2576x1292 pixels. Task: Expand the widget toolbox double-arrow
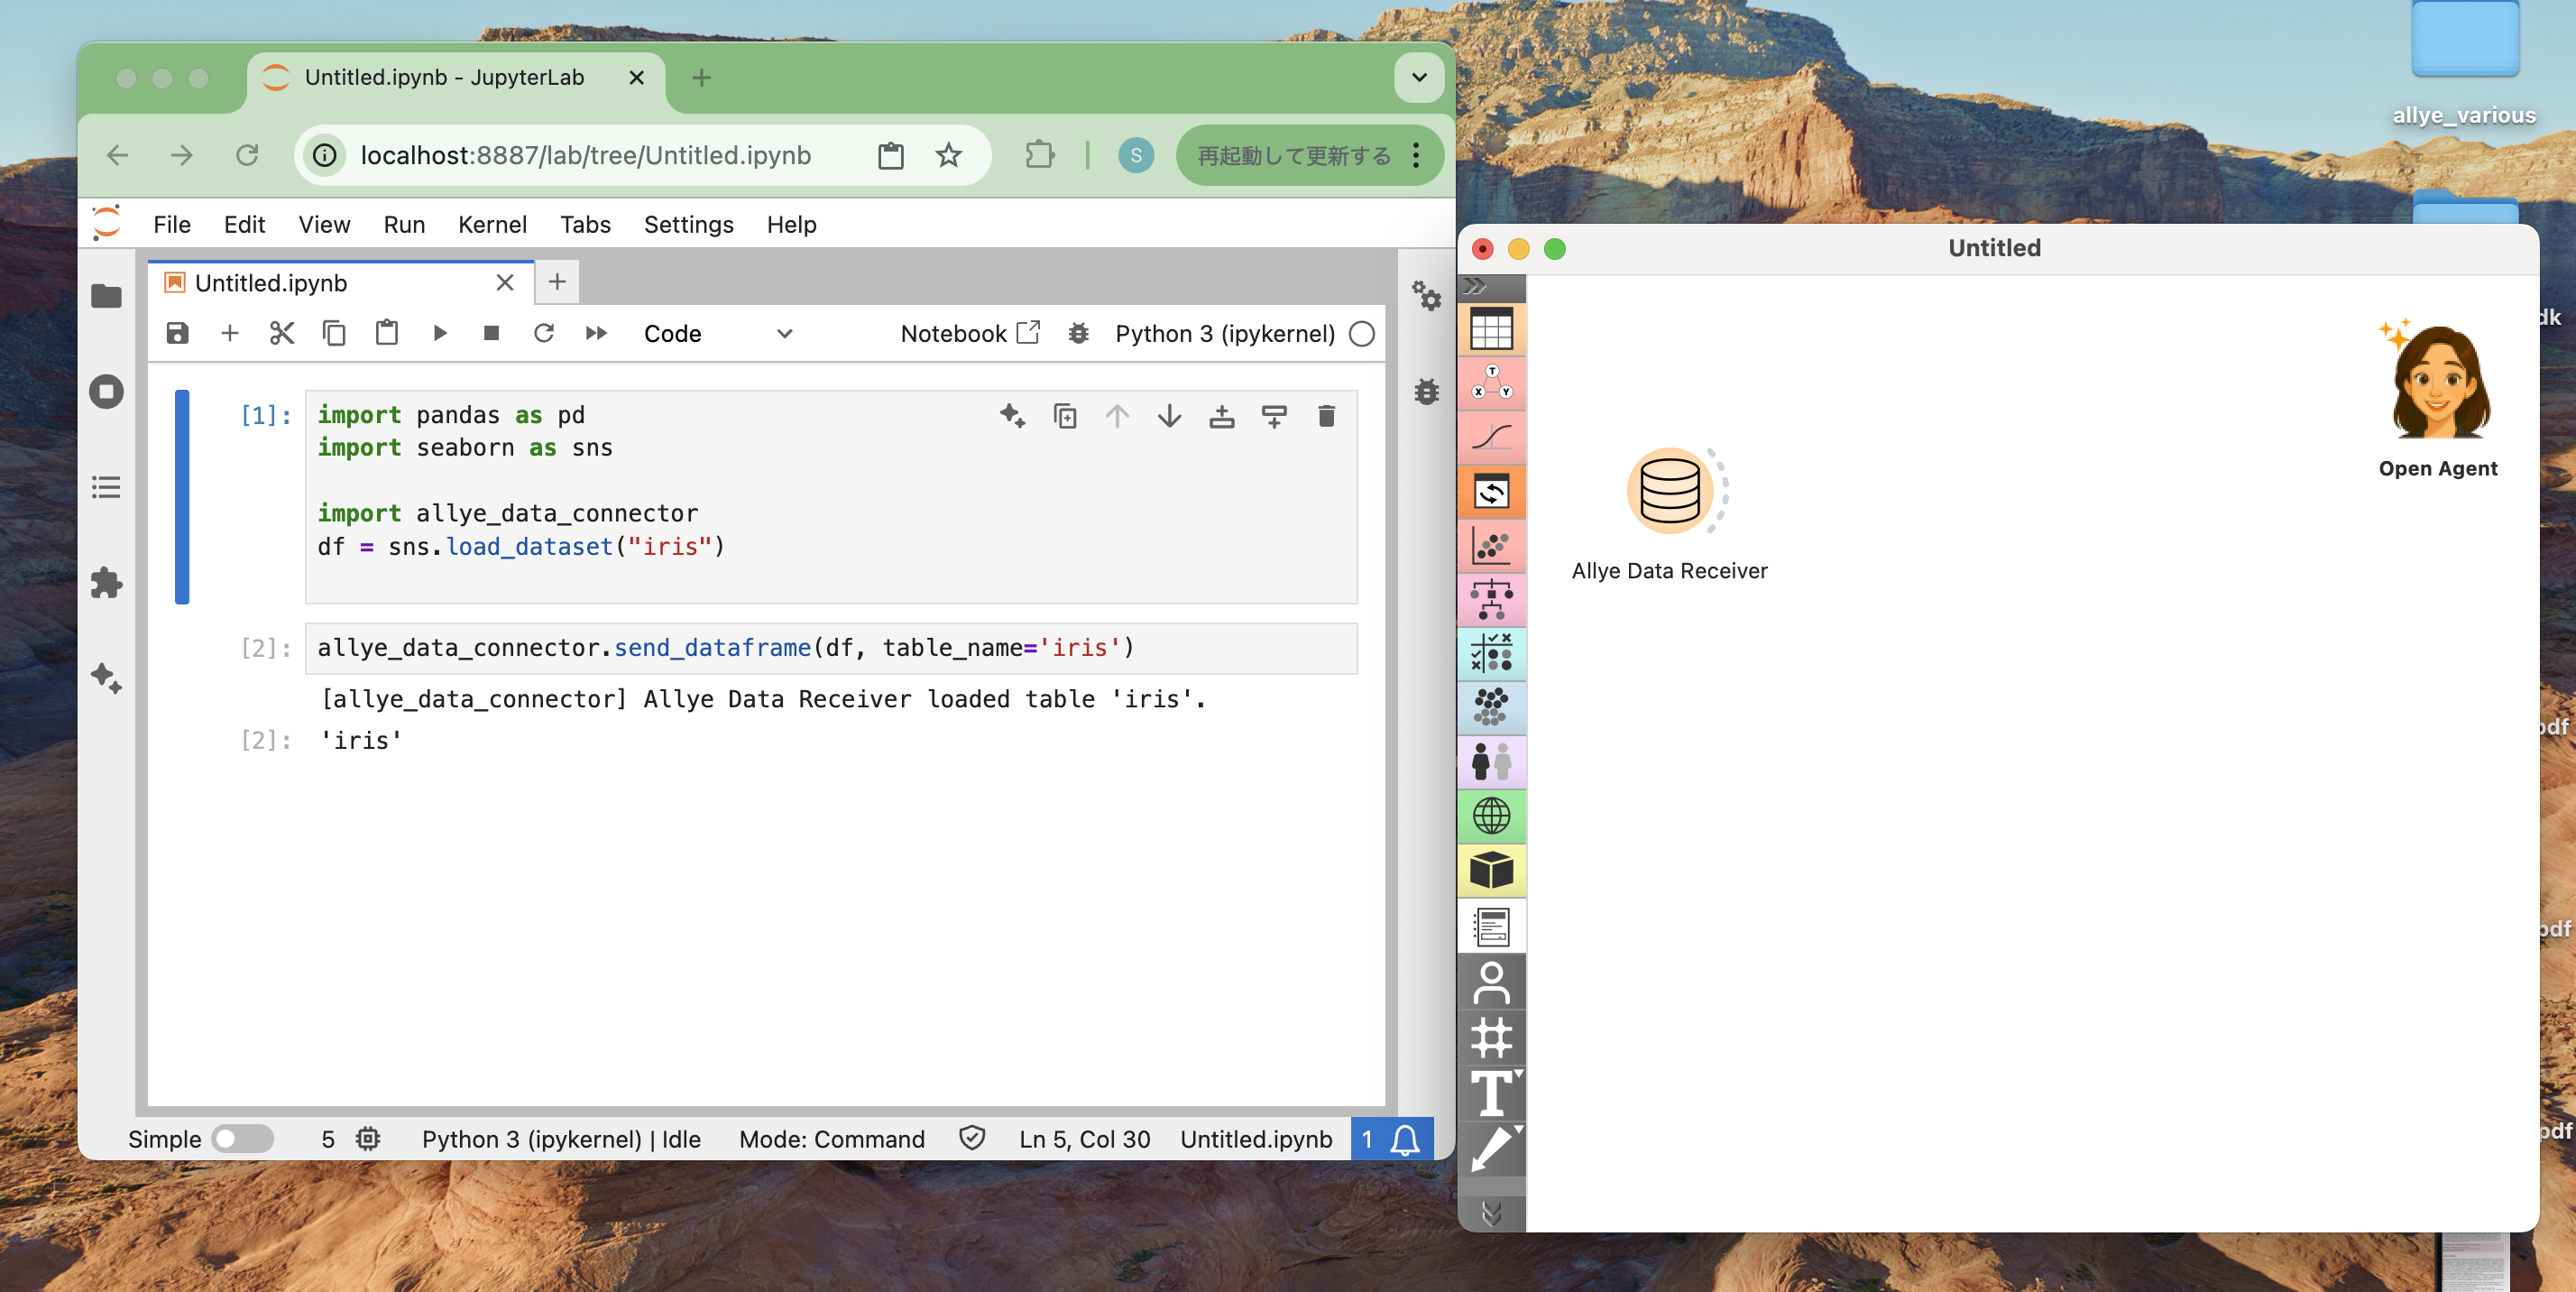click(1475, 287)
